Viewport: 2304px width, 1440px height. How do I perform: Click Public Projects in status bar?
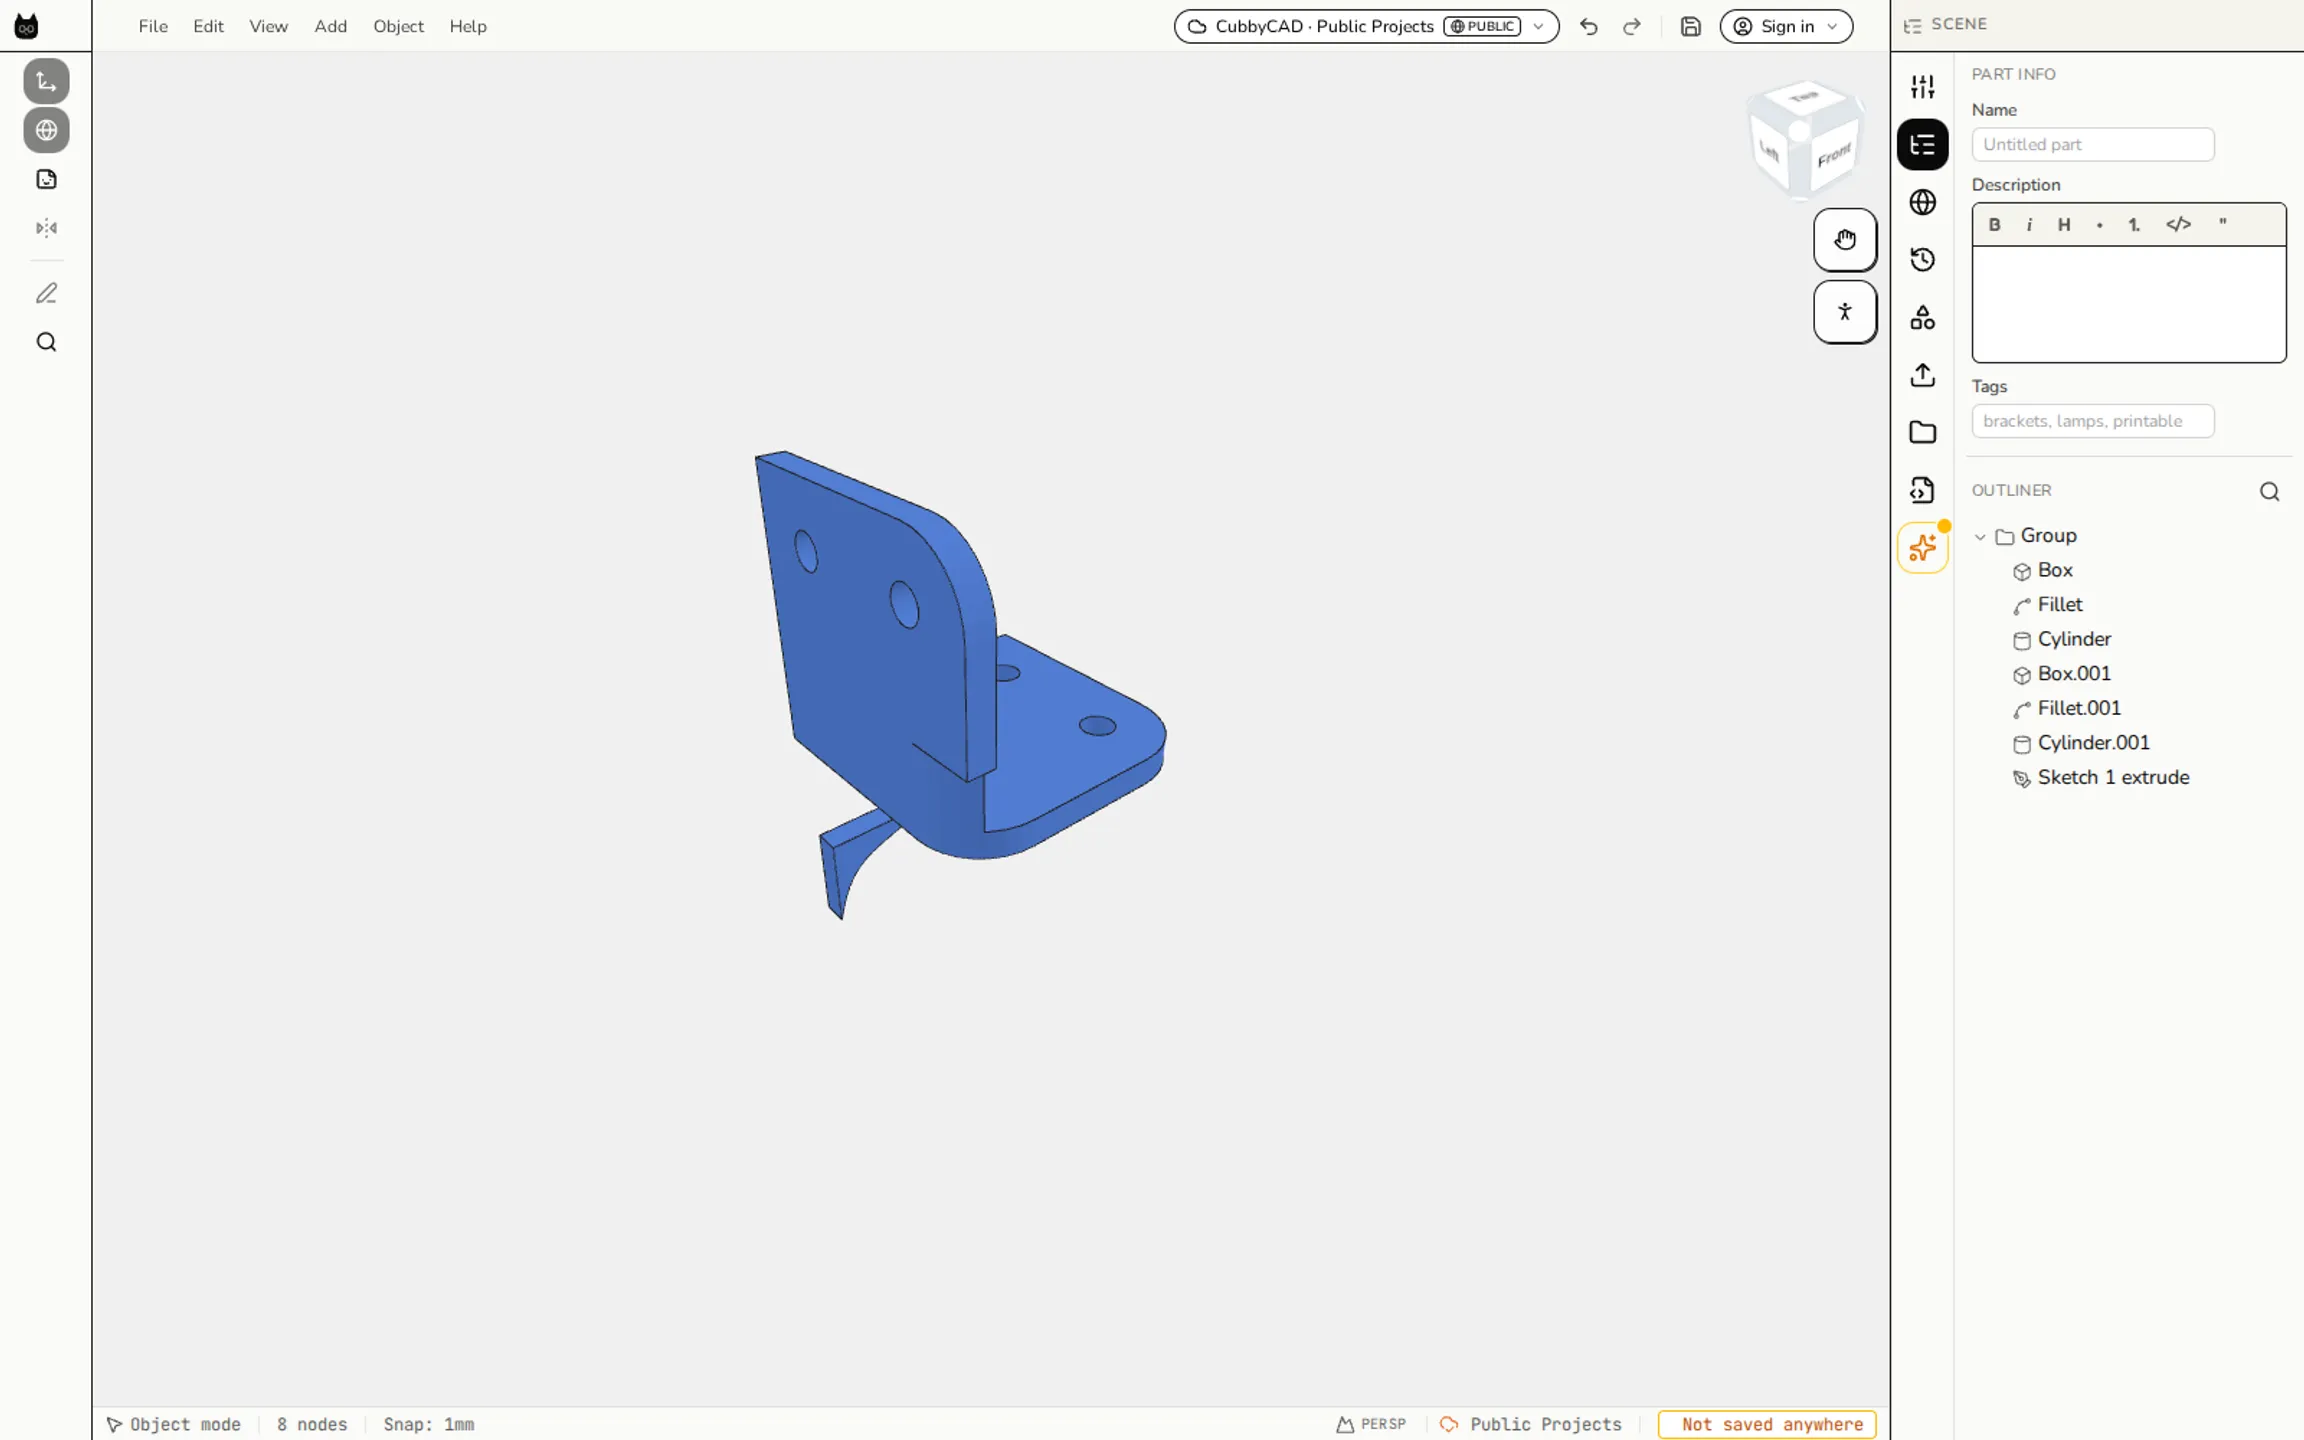tap(1530, 1424)
